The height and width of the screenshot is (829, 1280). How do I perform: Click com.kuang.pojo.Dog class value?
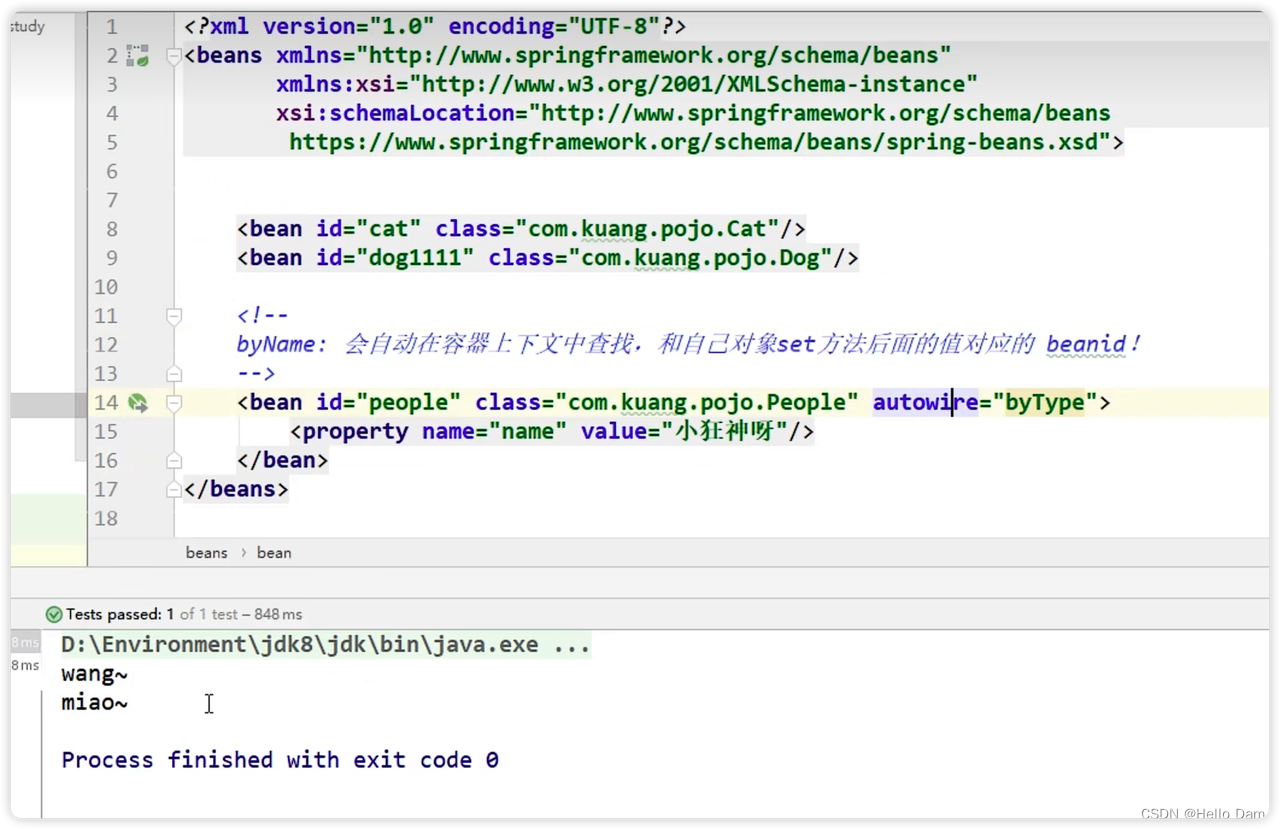pyautogui.click(x=700, y=258)
